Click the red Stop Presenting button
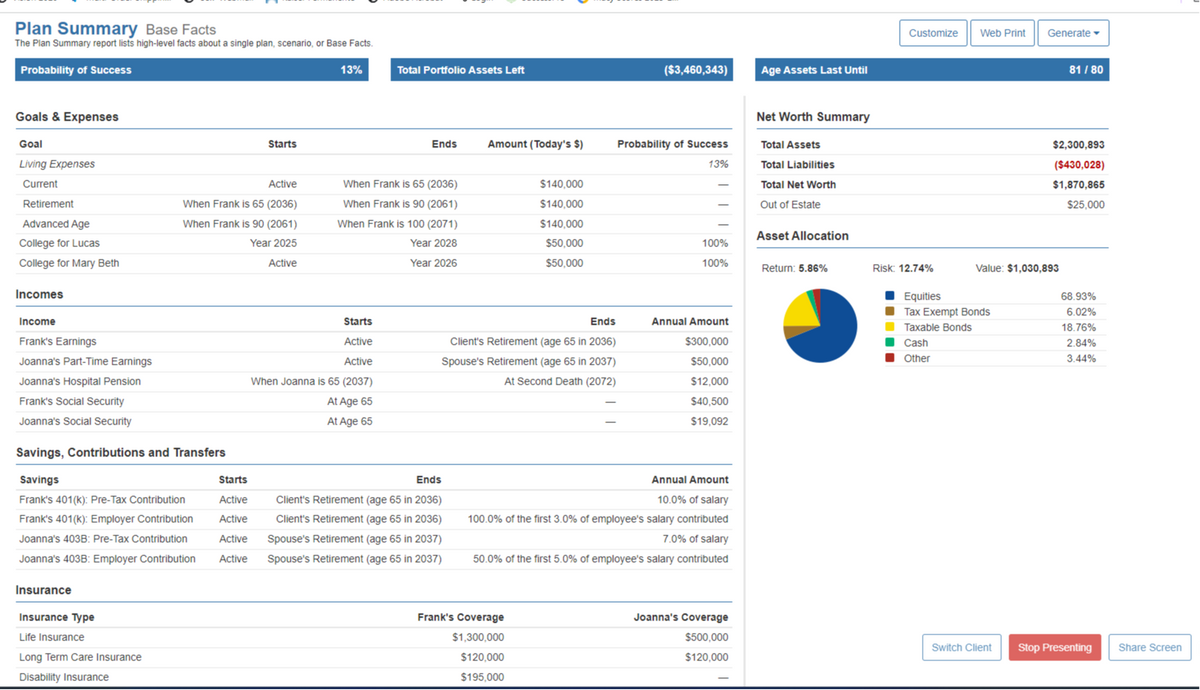Image resolution: width=1200 pixels, height=690 pixels. [x=1054, y=647]
